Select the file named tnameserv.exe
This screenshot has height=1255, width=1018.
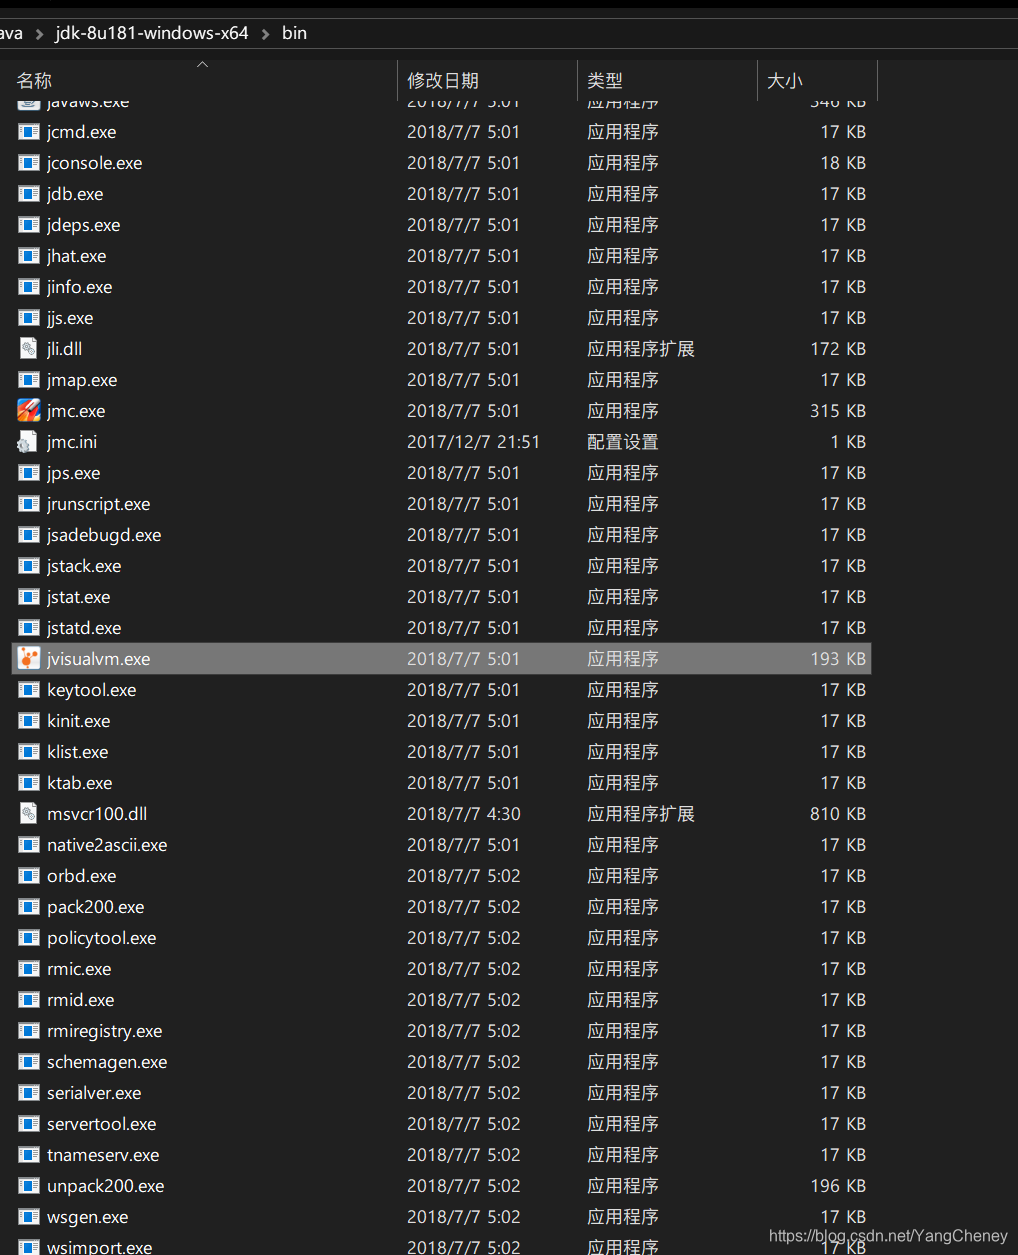tap(103, 1154)
